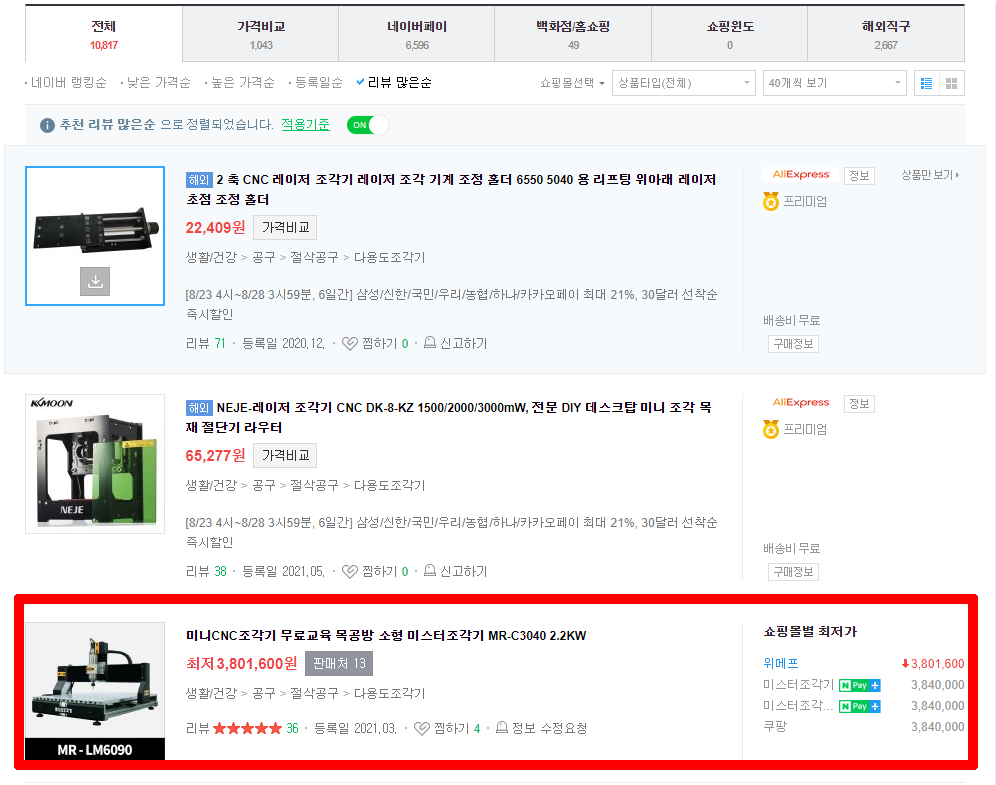Image resolution: width=996 pixels, height=785 pixels.
Task: Click 구매정보 button in NEJE listing
Action: pos(793,572)
